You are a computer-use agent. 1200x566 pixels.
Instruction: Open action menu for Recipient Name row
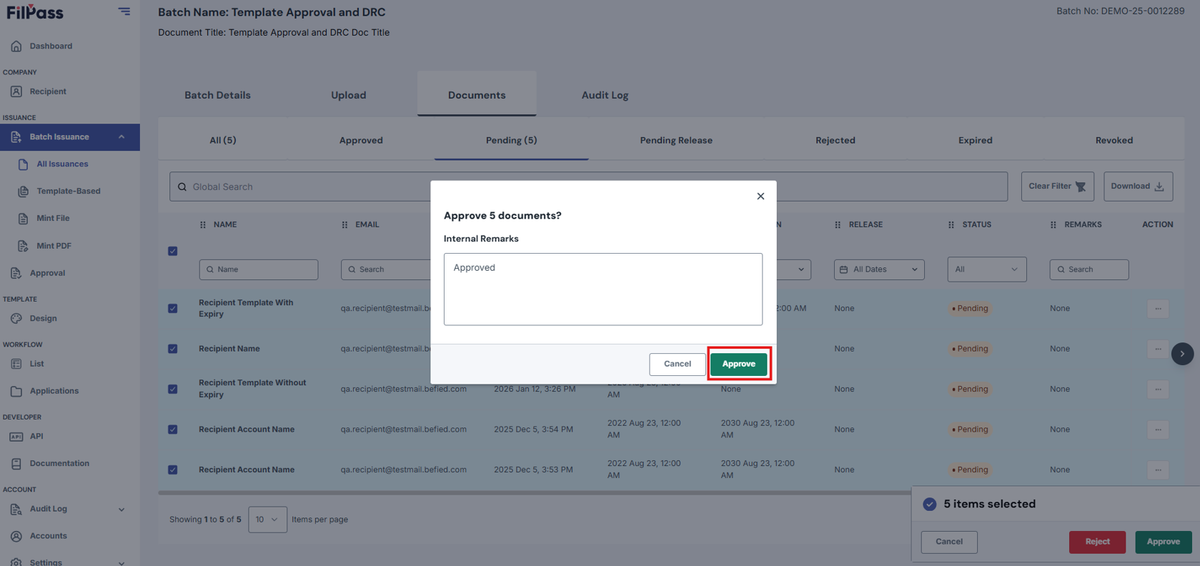coord(1158,349)
